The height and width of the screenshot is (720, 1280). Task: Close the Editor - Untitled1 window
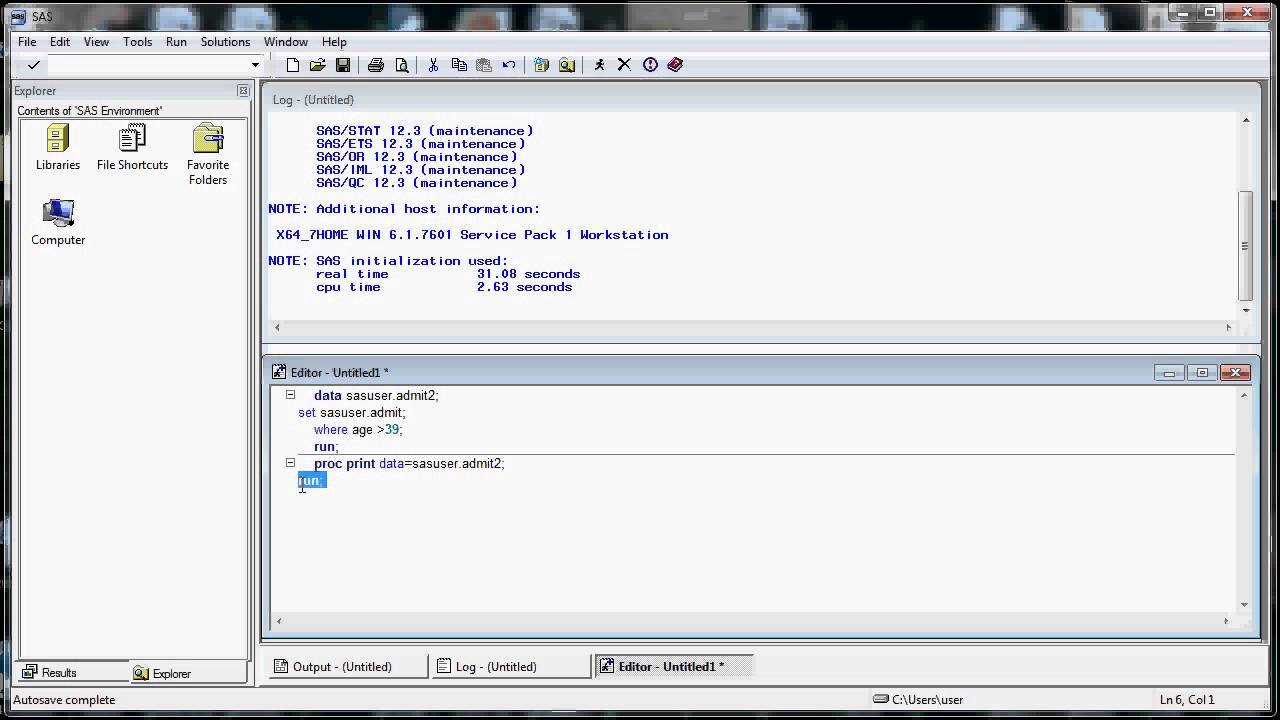(x=1236, y=372)
